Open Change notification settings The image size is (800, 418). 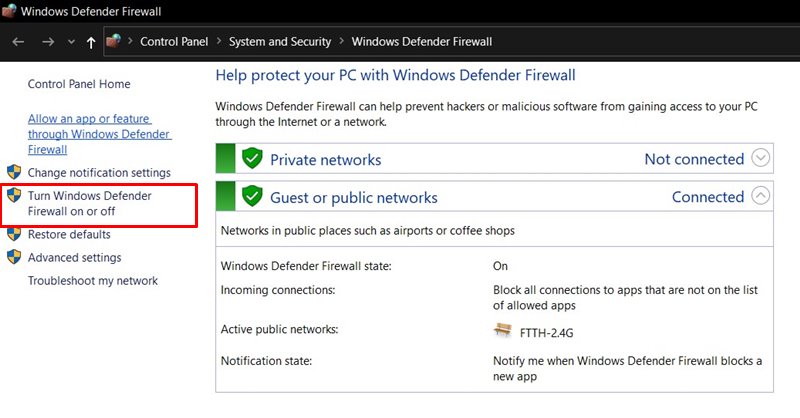click(x=99, y=173)
